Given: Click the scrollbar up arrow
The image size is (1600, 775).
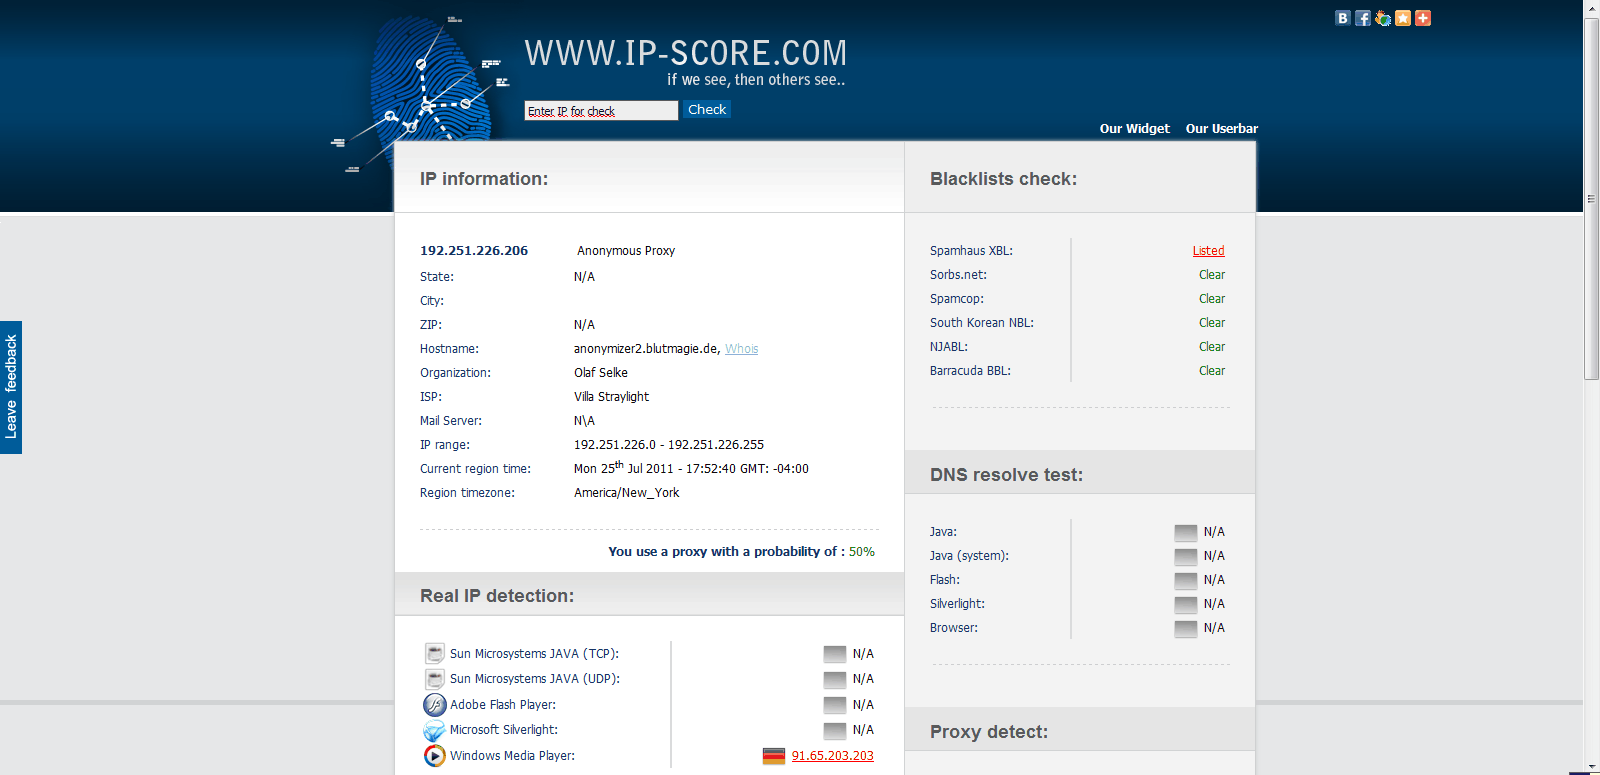Looking at the screenshot, I should pyautogui.click(x=1591, y=8).
